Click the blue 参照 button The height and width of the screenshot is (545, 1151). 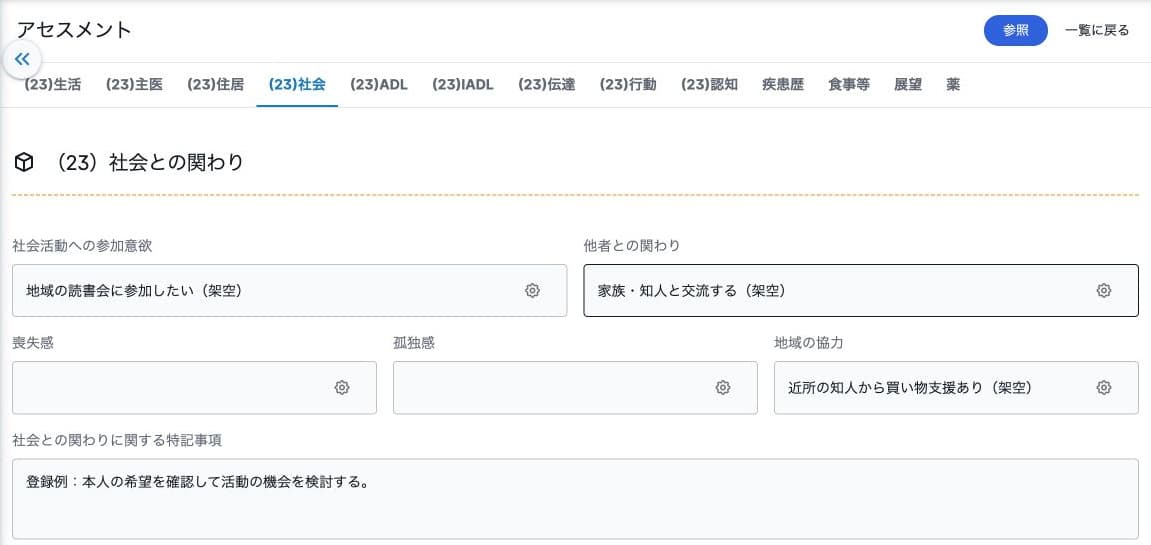1015,30
